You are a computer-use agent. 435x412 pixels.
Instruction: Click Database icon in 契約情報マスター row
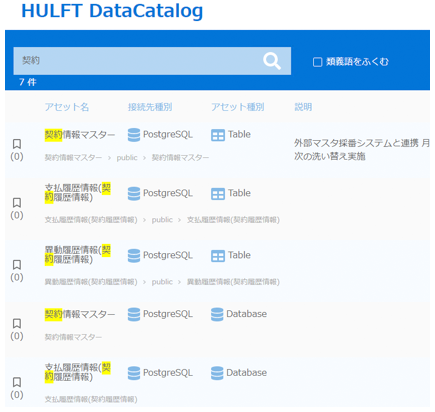217,314
